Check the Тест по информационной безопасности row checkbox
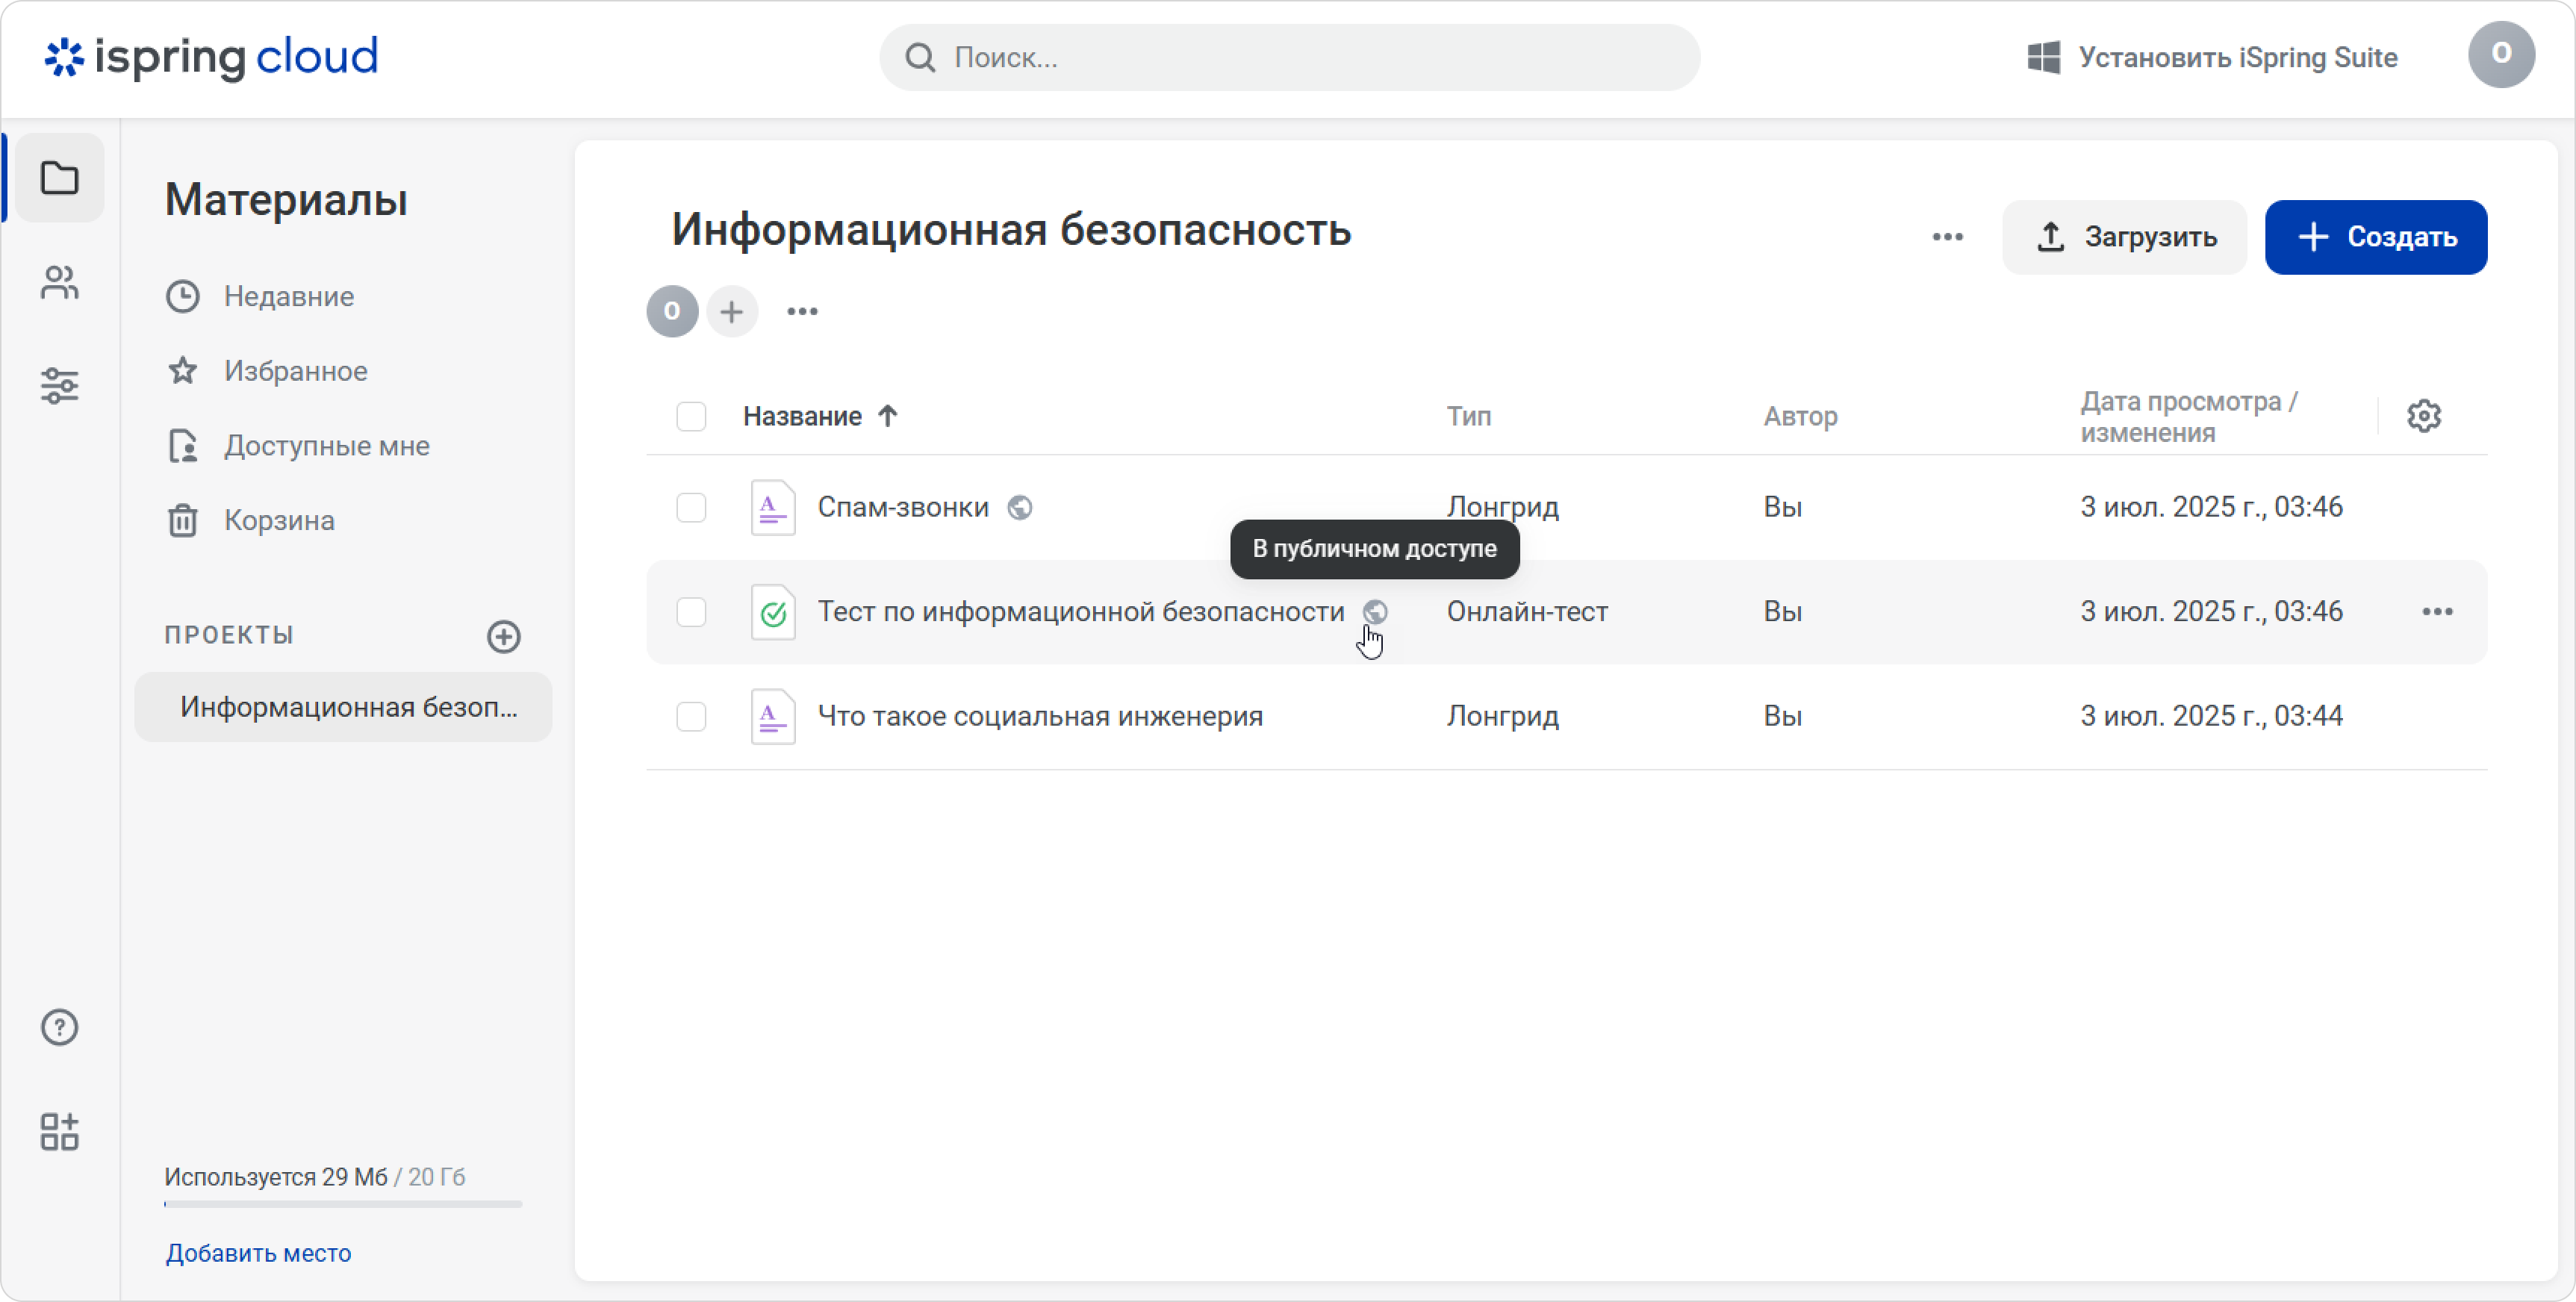The height and width of the screenshot is (1302, 2576). [691, 612]
